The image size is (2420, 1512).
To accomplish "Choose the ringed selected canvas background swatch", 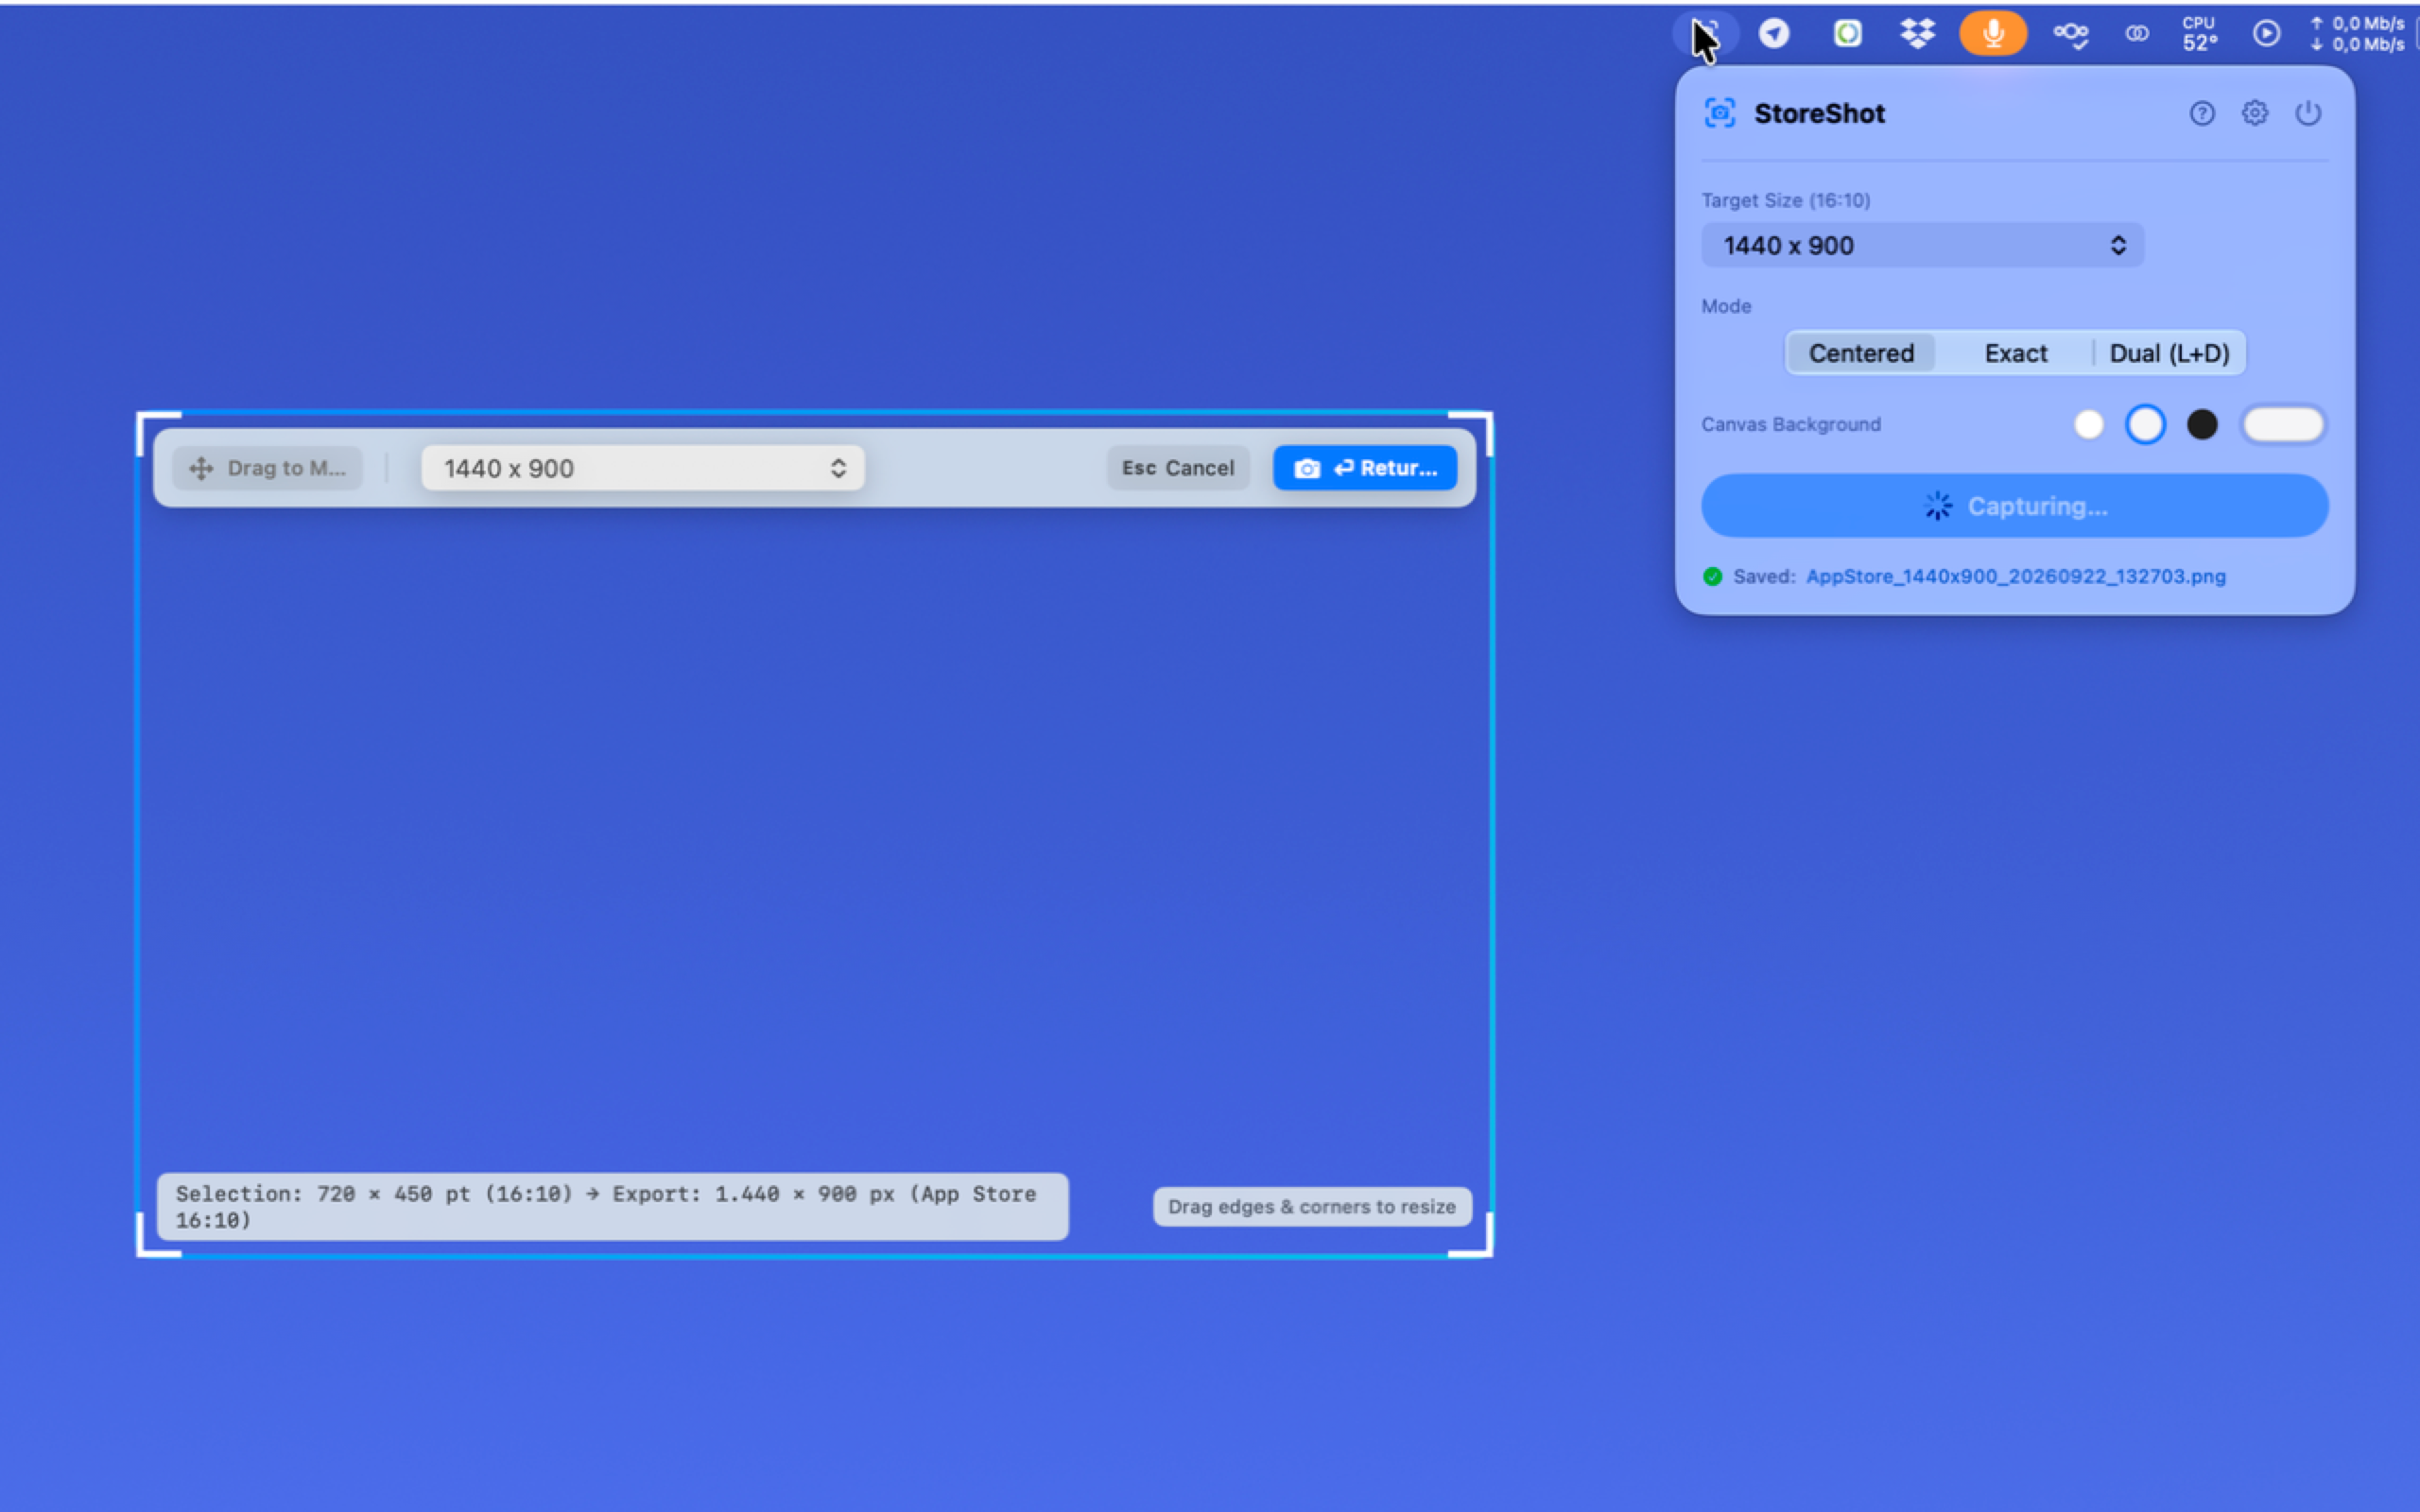I will (x=2145, y=424).
